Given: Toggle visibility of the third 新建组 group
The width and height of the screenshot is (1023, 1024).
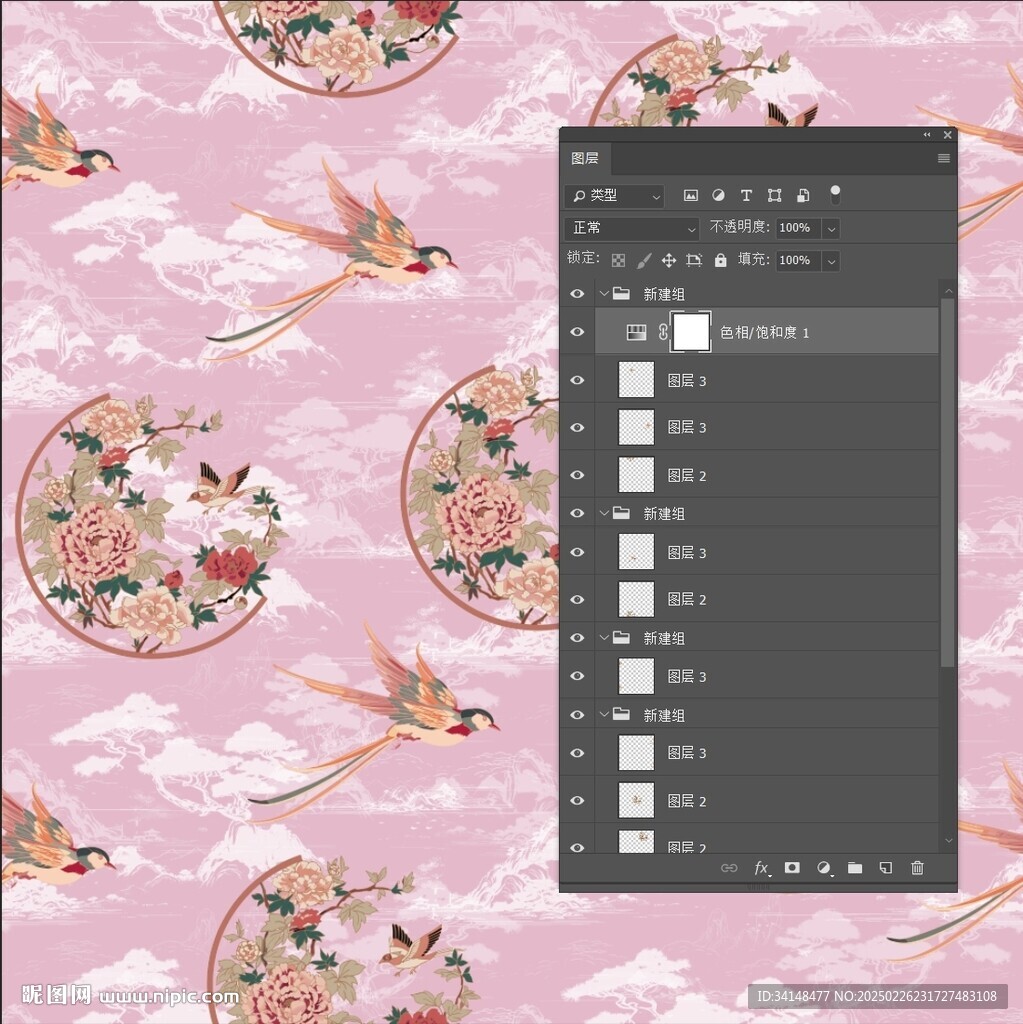Looking at the screenshot, I should pyautogui.click(x=577, y=638).
